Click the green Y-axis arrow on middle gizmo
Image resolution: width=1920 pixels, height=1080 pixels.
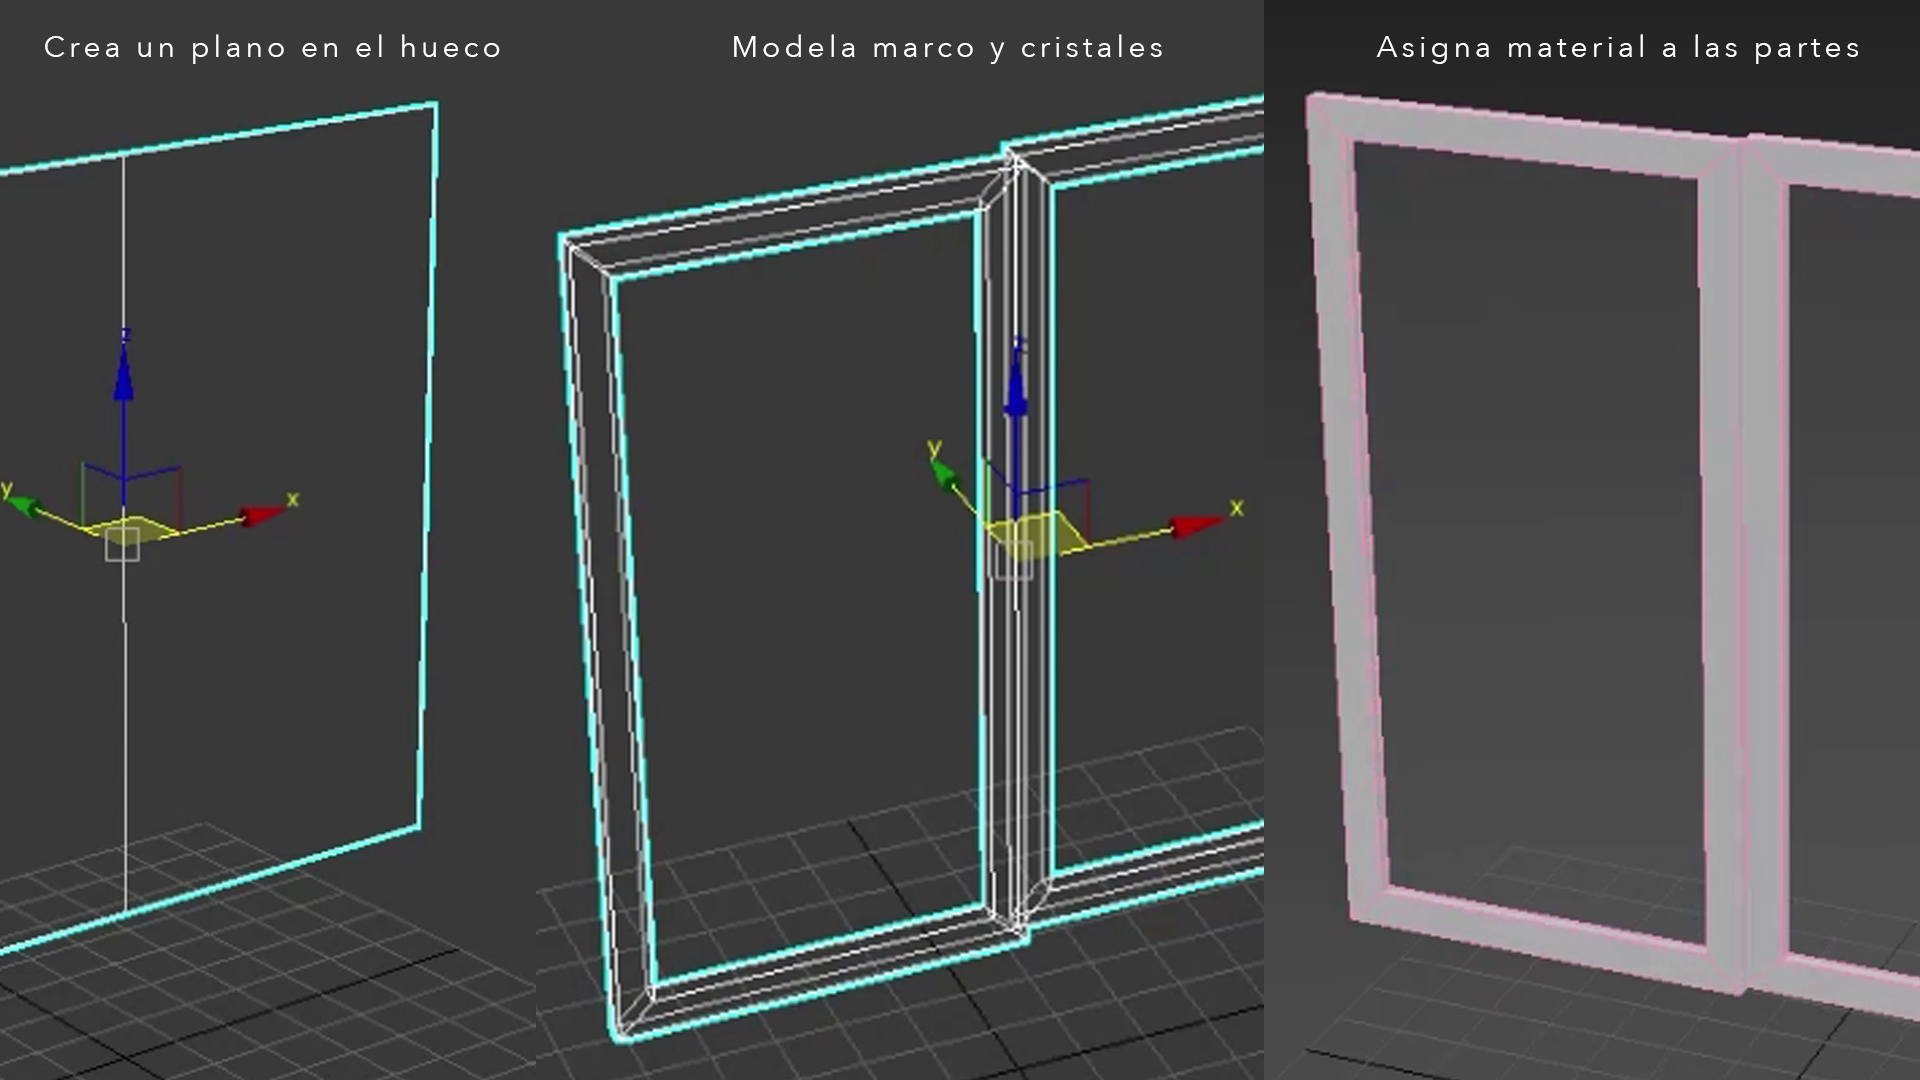click(945, 474)
